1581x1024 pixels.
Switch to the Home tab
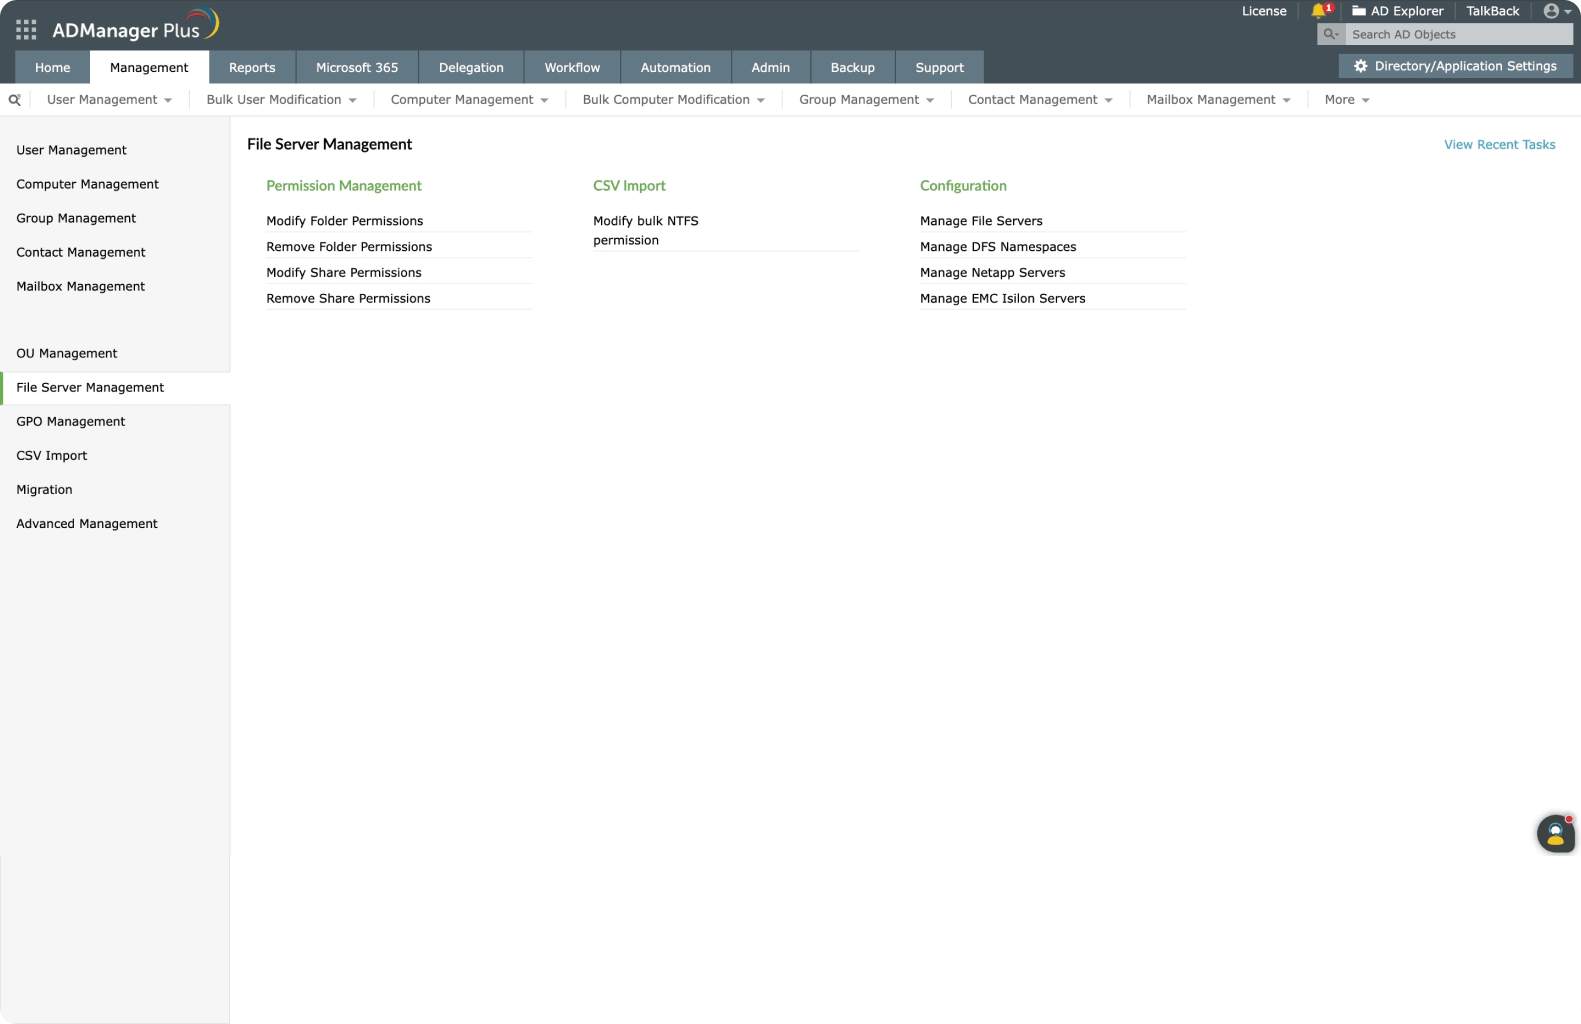53,67
